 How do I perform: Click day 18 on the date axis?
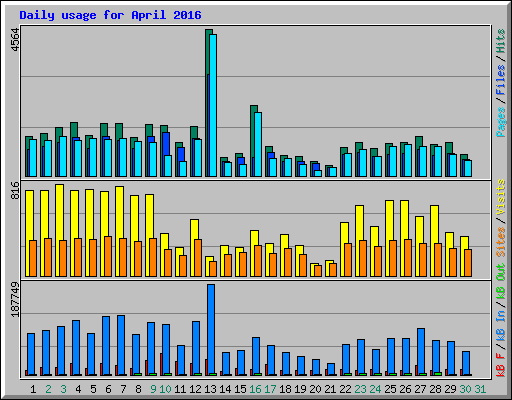coord(285,389)
